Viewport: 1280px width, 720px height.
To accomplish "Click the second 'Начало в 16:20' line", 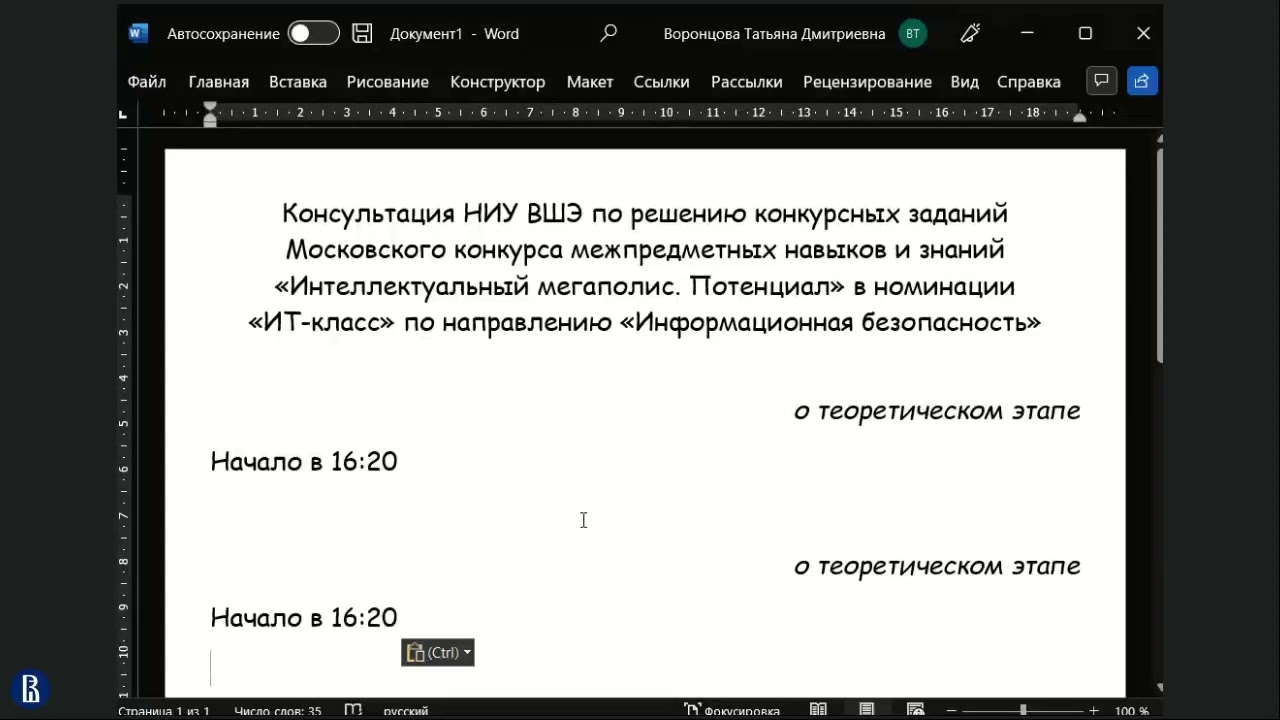I will (x=304, y=618).
